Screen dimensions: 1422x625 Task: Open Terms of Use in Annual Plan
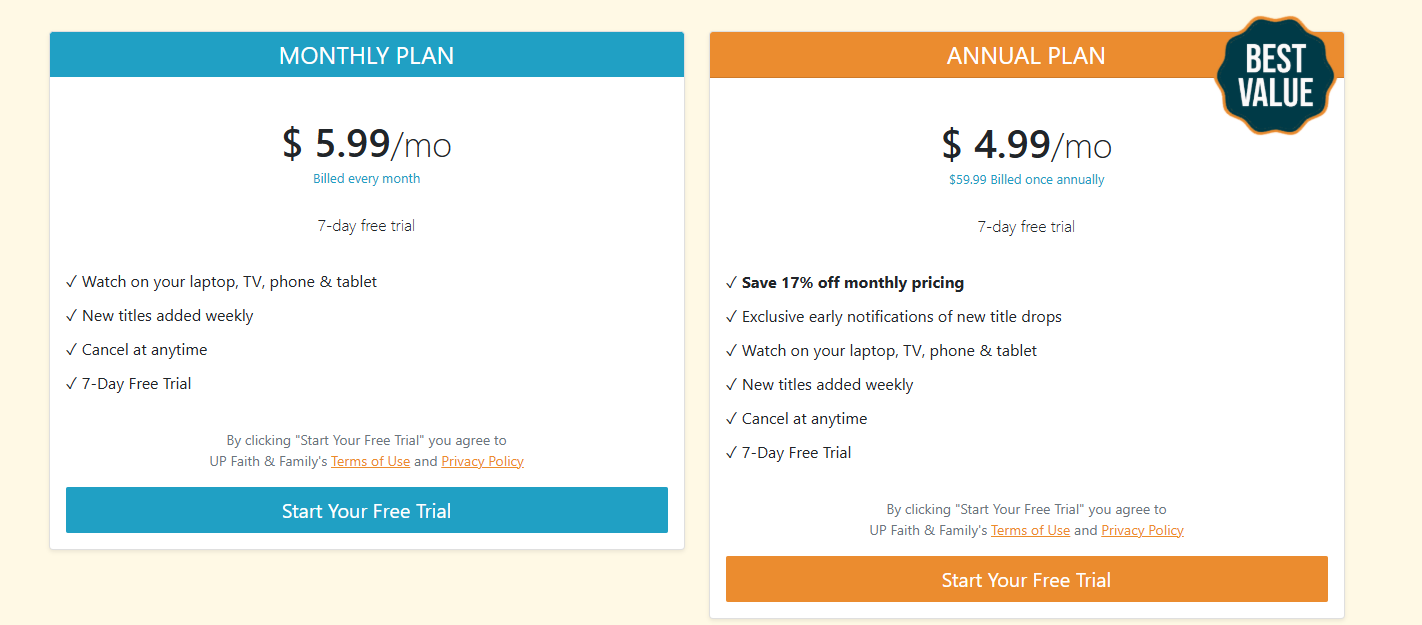pyautogui.click(x=1030, y=531)
